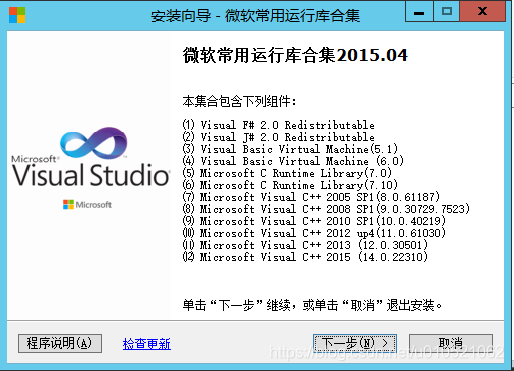Click the 取消 button to exit
514x371 pixels.
click(451, 343)
